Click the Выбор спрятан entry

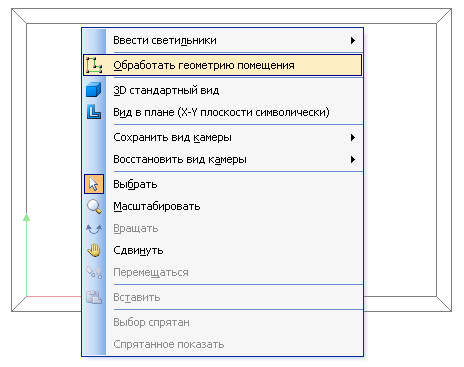click(222, 322)
